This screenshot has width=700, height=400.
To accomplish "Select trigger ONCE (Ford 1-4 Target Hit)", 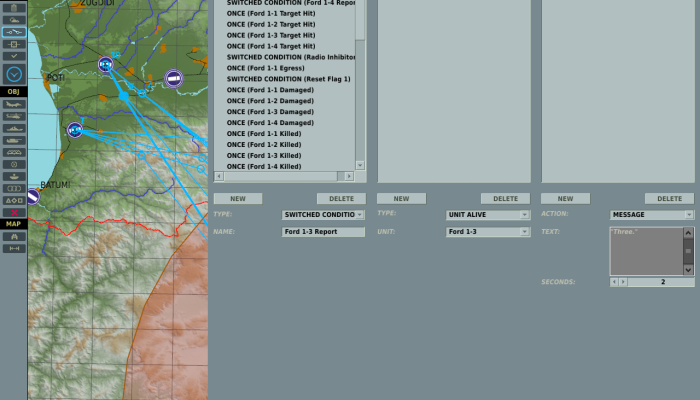I will coord(271,46).
